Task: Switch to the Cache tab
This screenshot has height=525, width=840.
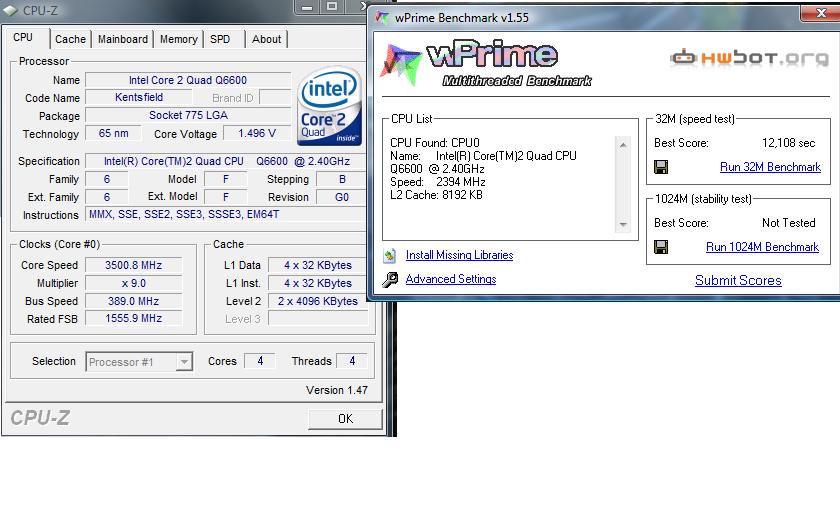Action: pos(70,39)
